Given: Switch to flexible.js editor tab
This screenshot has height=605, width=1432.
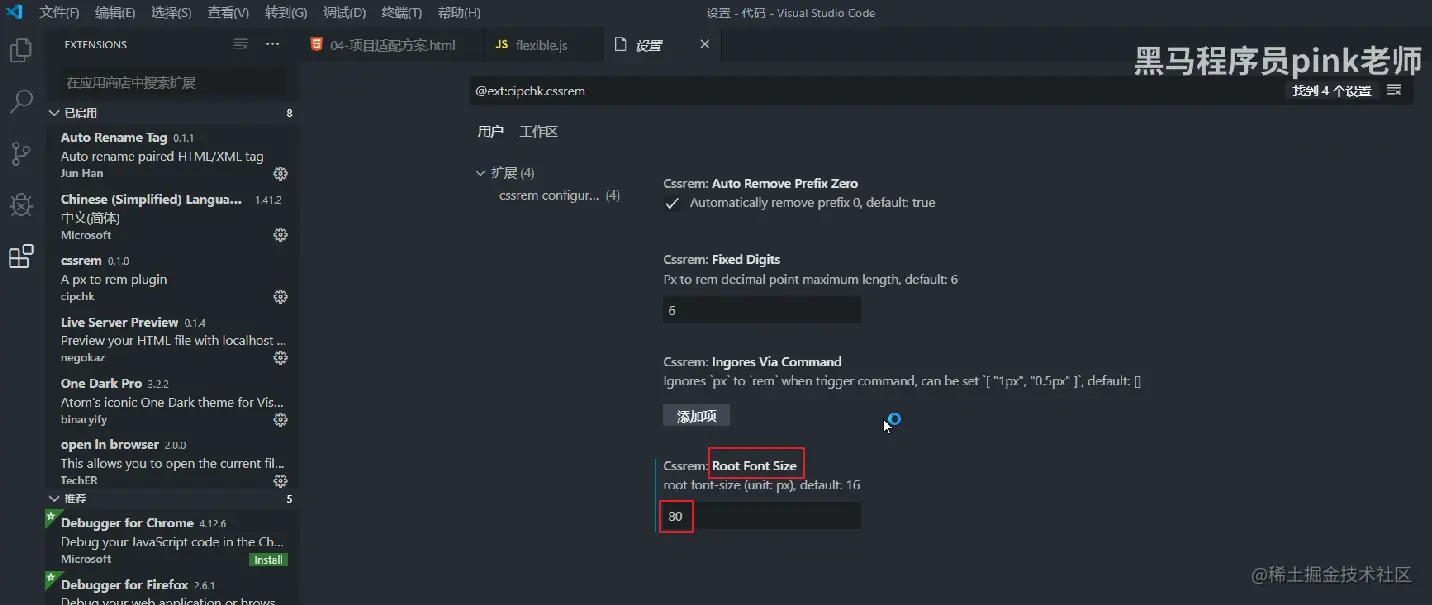Looking at the screenshot, I should click(x=543, y=45).
